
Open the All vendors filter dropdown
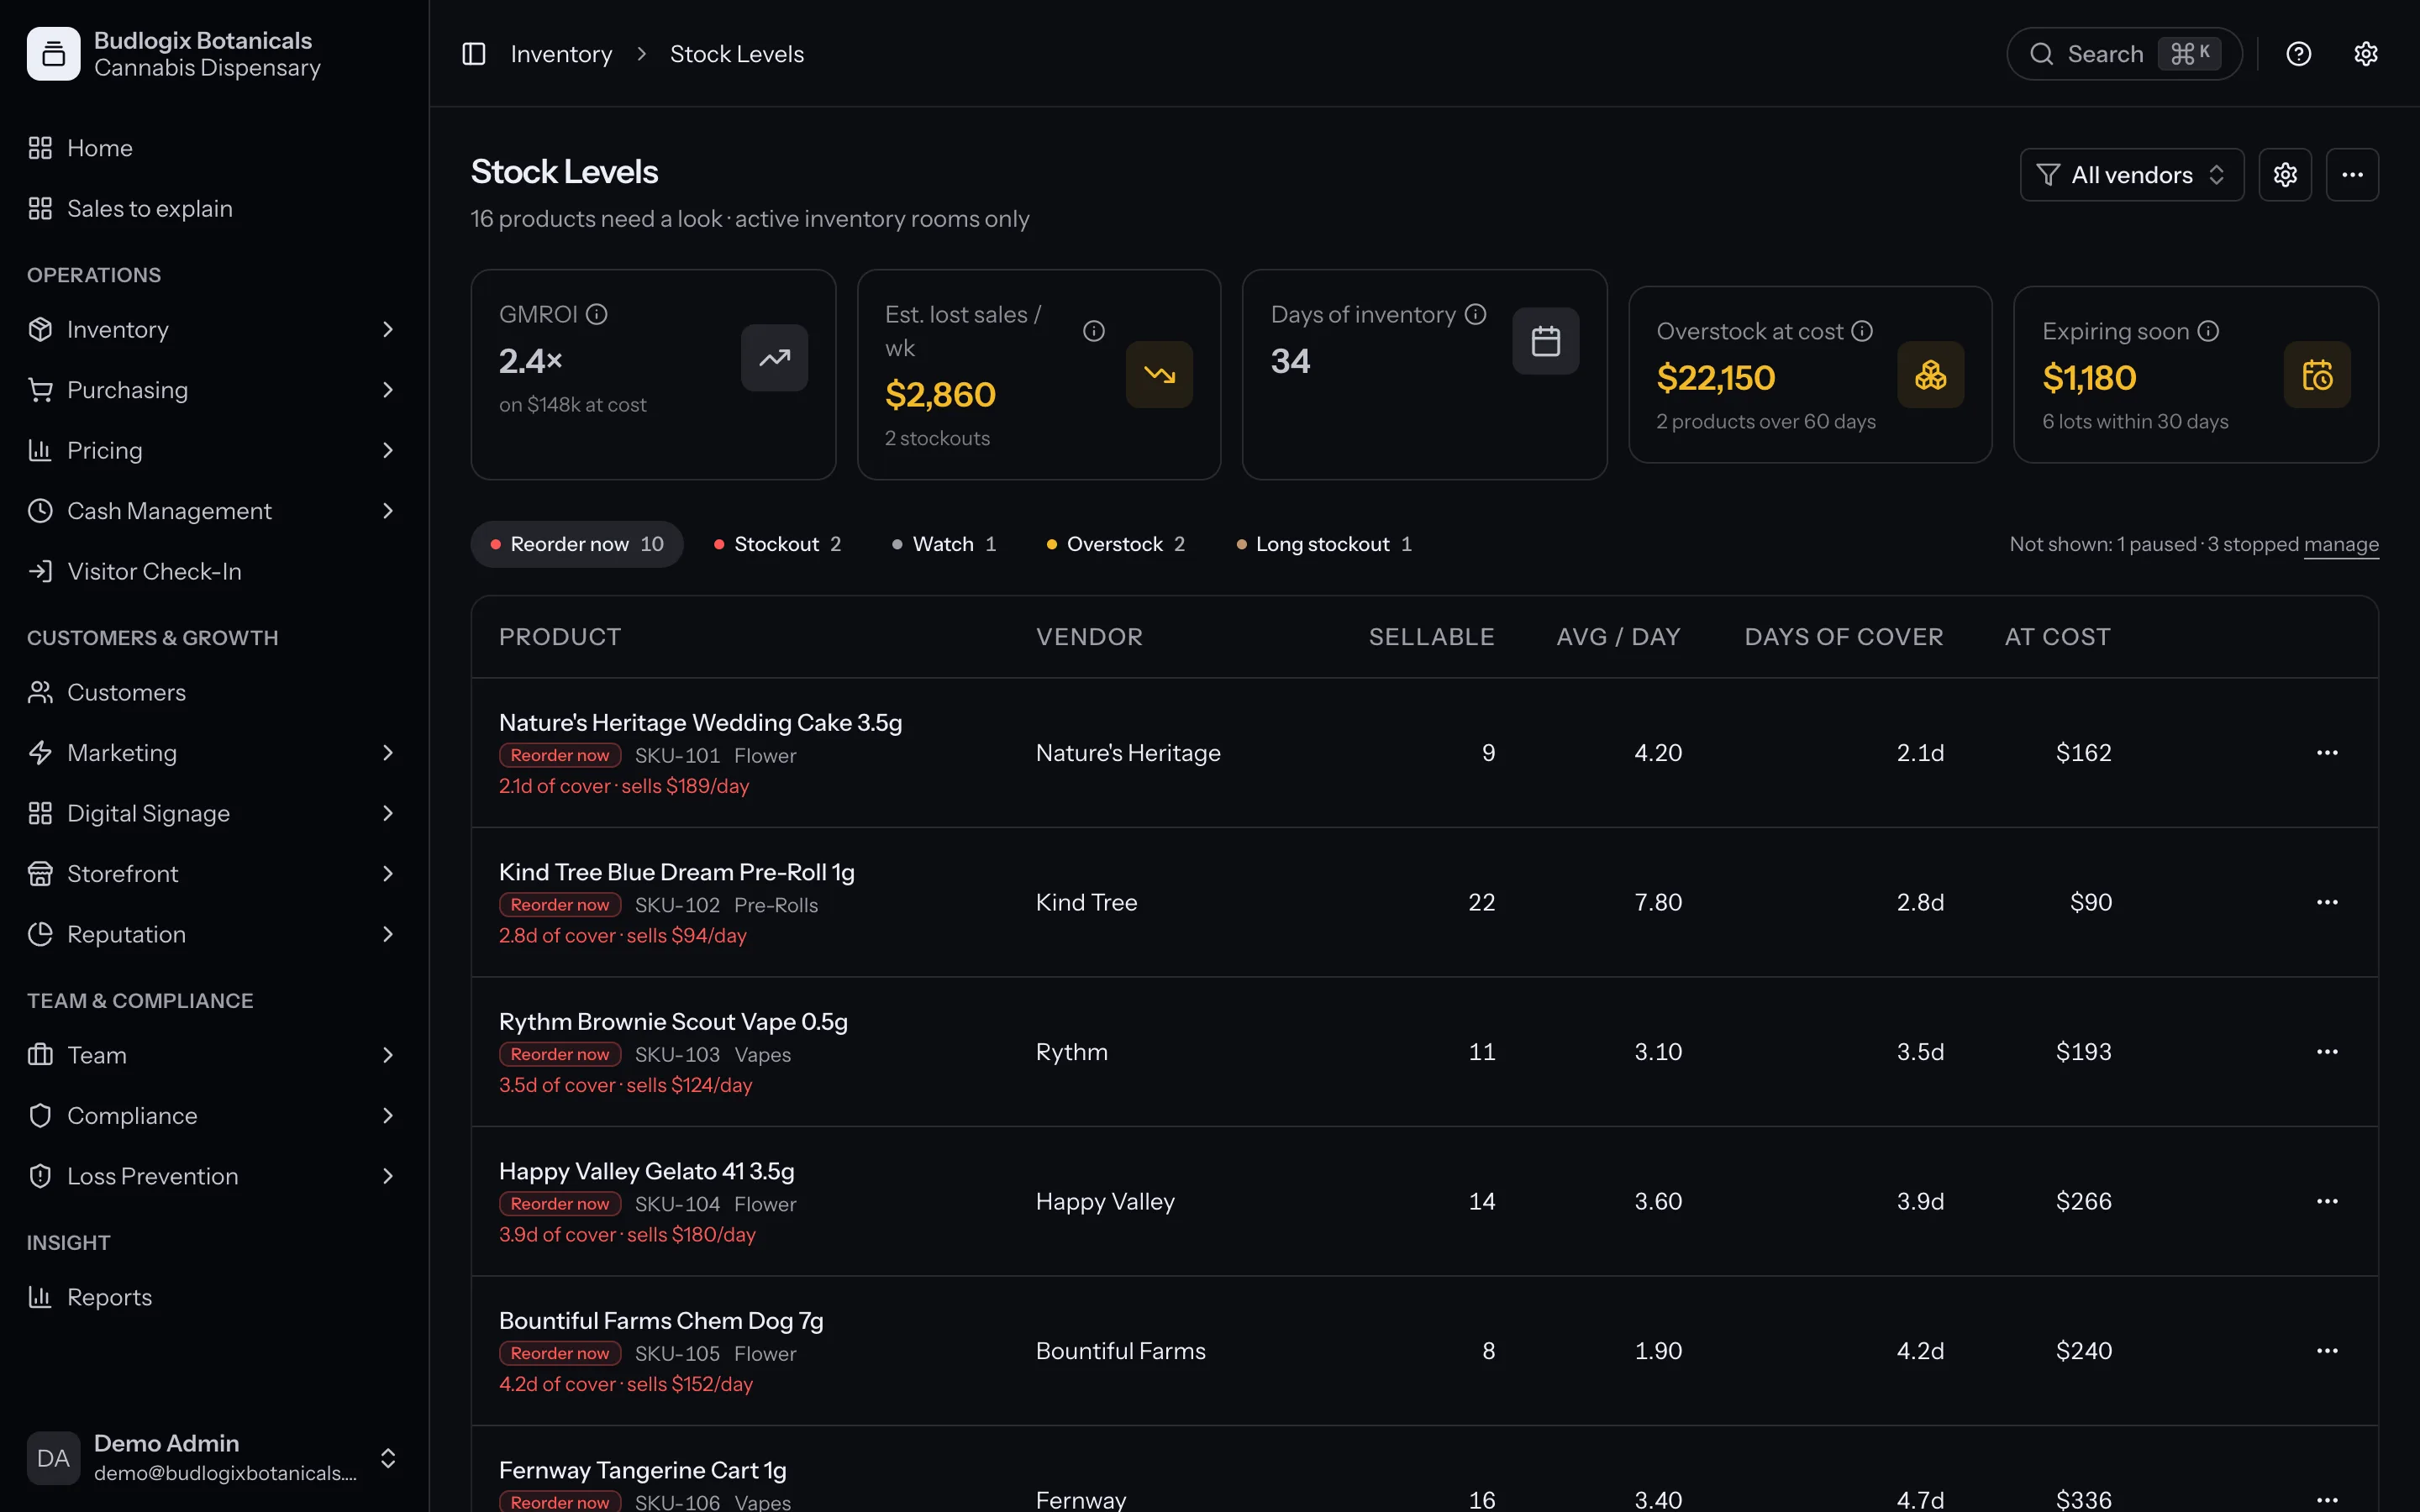[x=2132, y=175]
